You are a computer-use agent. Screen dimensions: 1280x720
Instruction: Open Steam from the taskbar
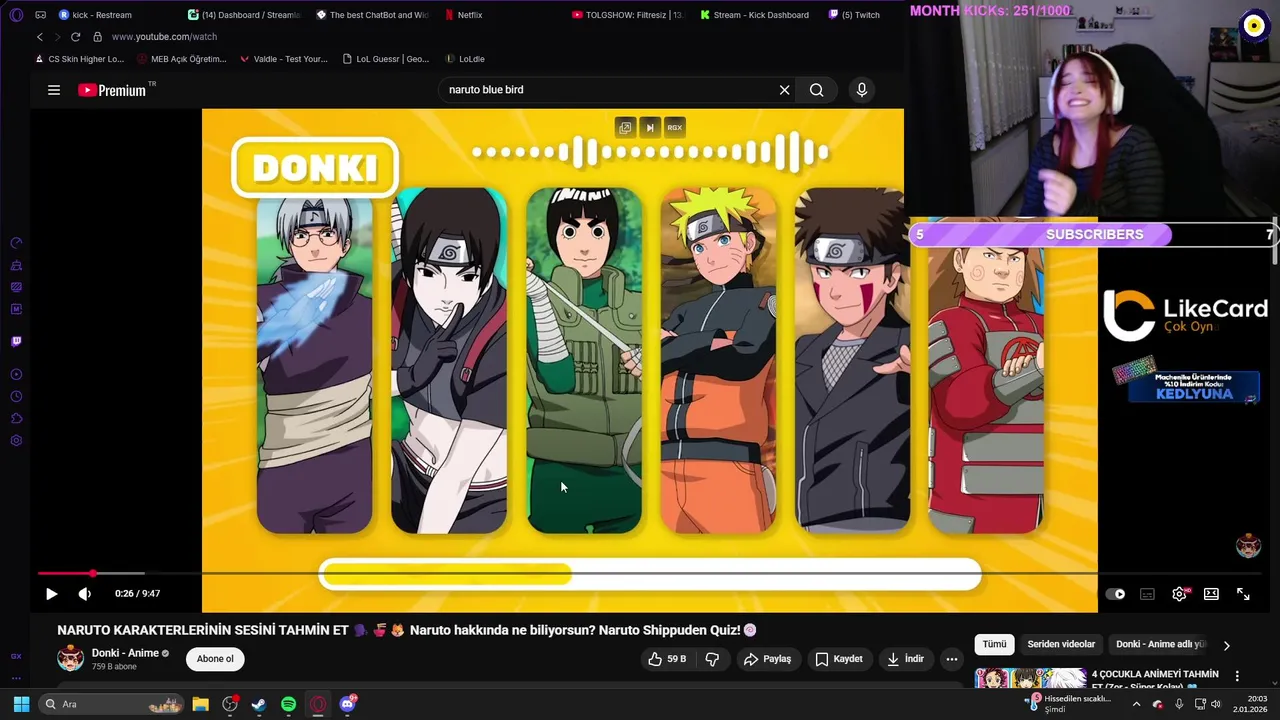pos(258,704)
